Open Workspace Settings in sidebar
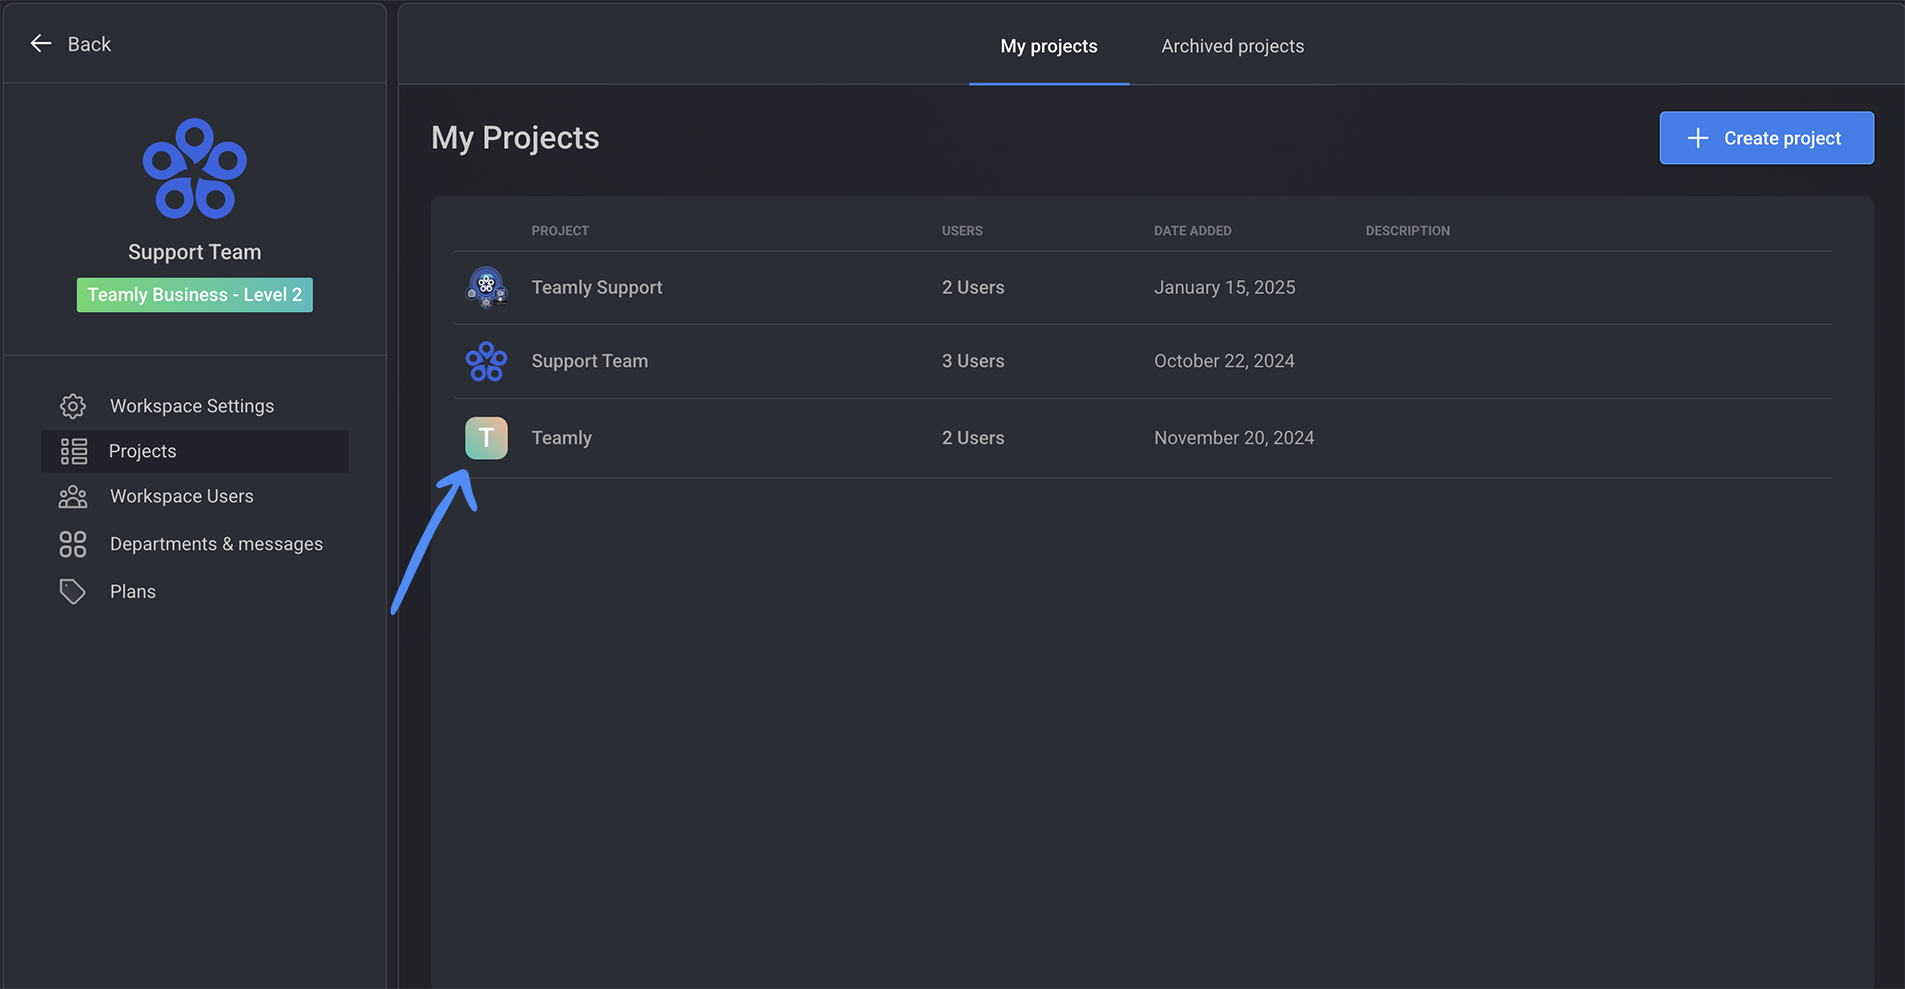 (195, 406)
